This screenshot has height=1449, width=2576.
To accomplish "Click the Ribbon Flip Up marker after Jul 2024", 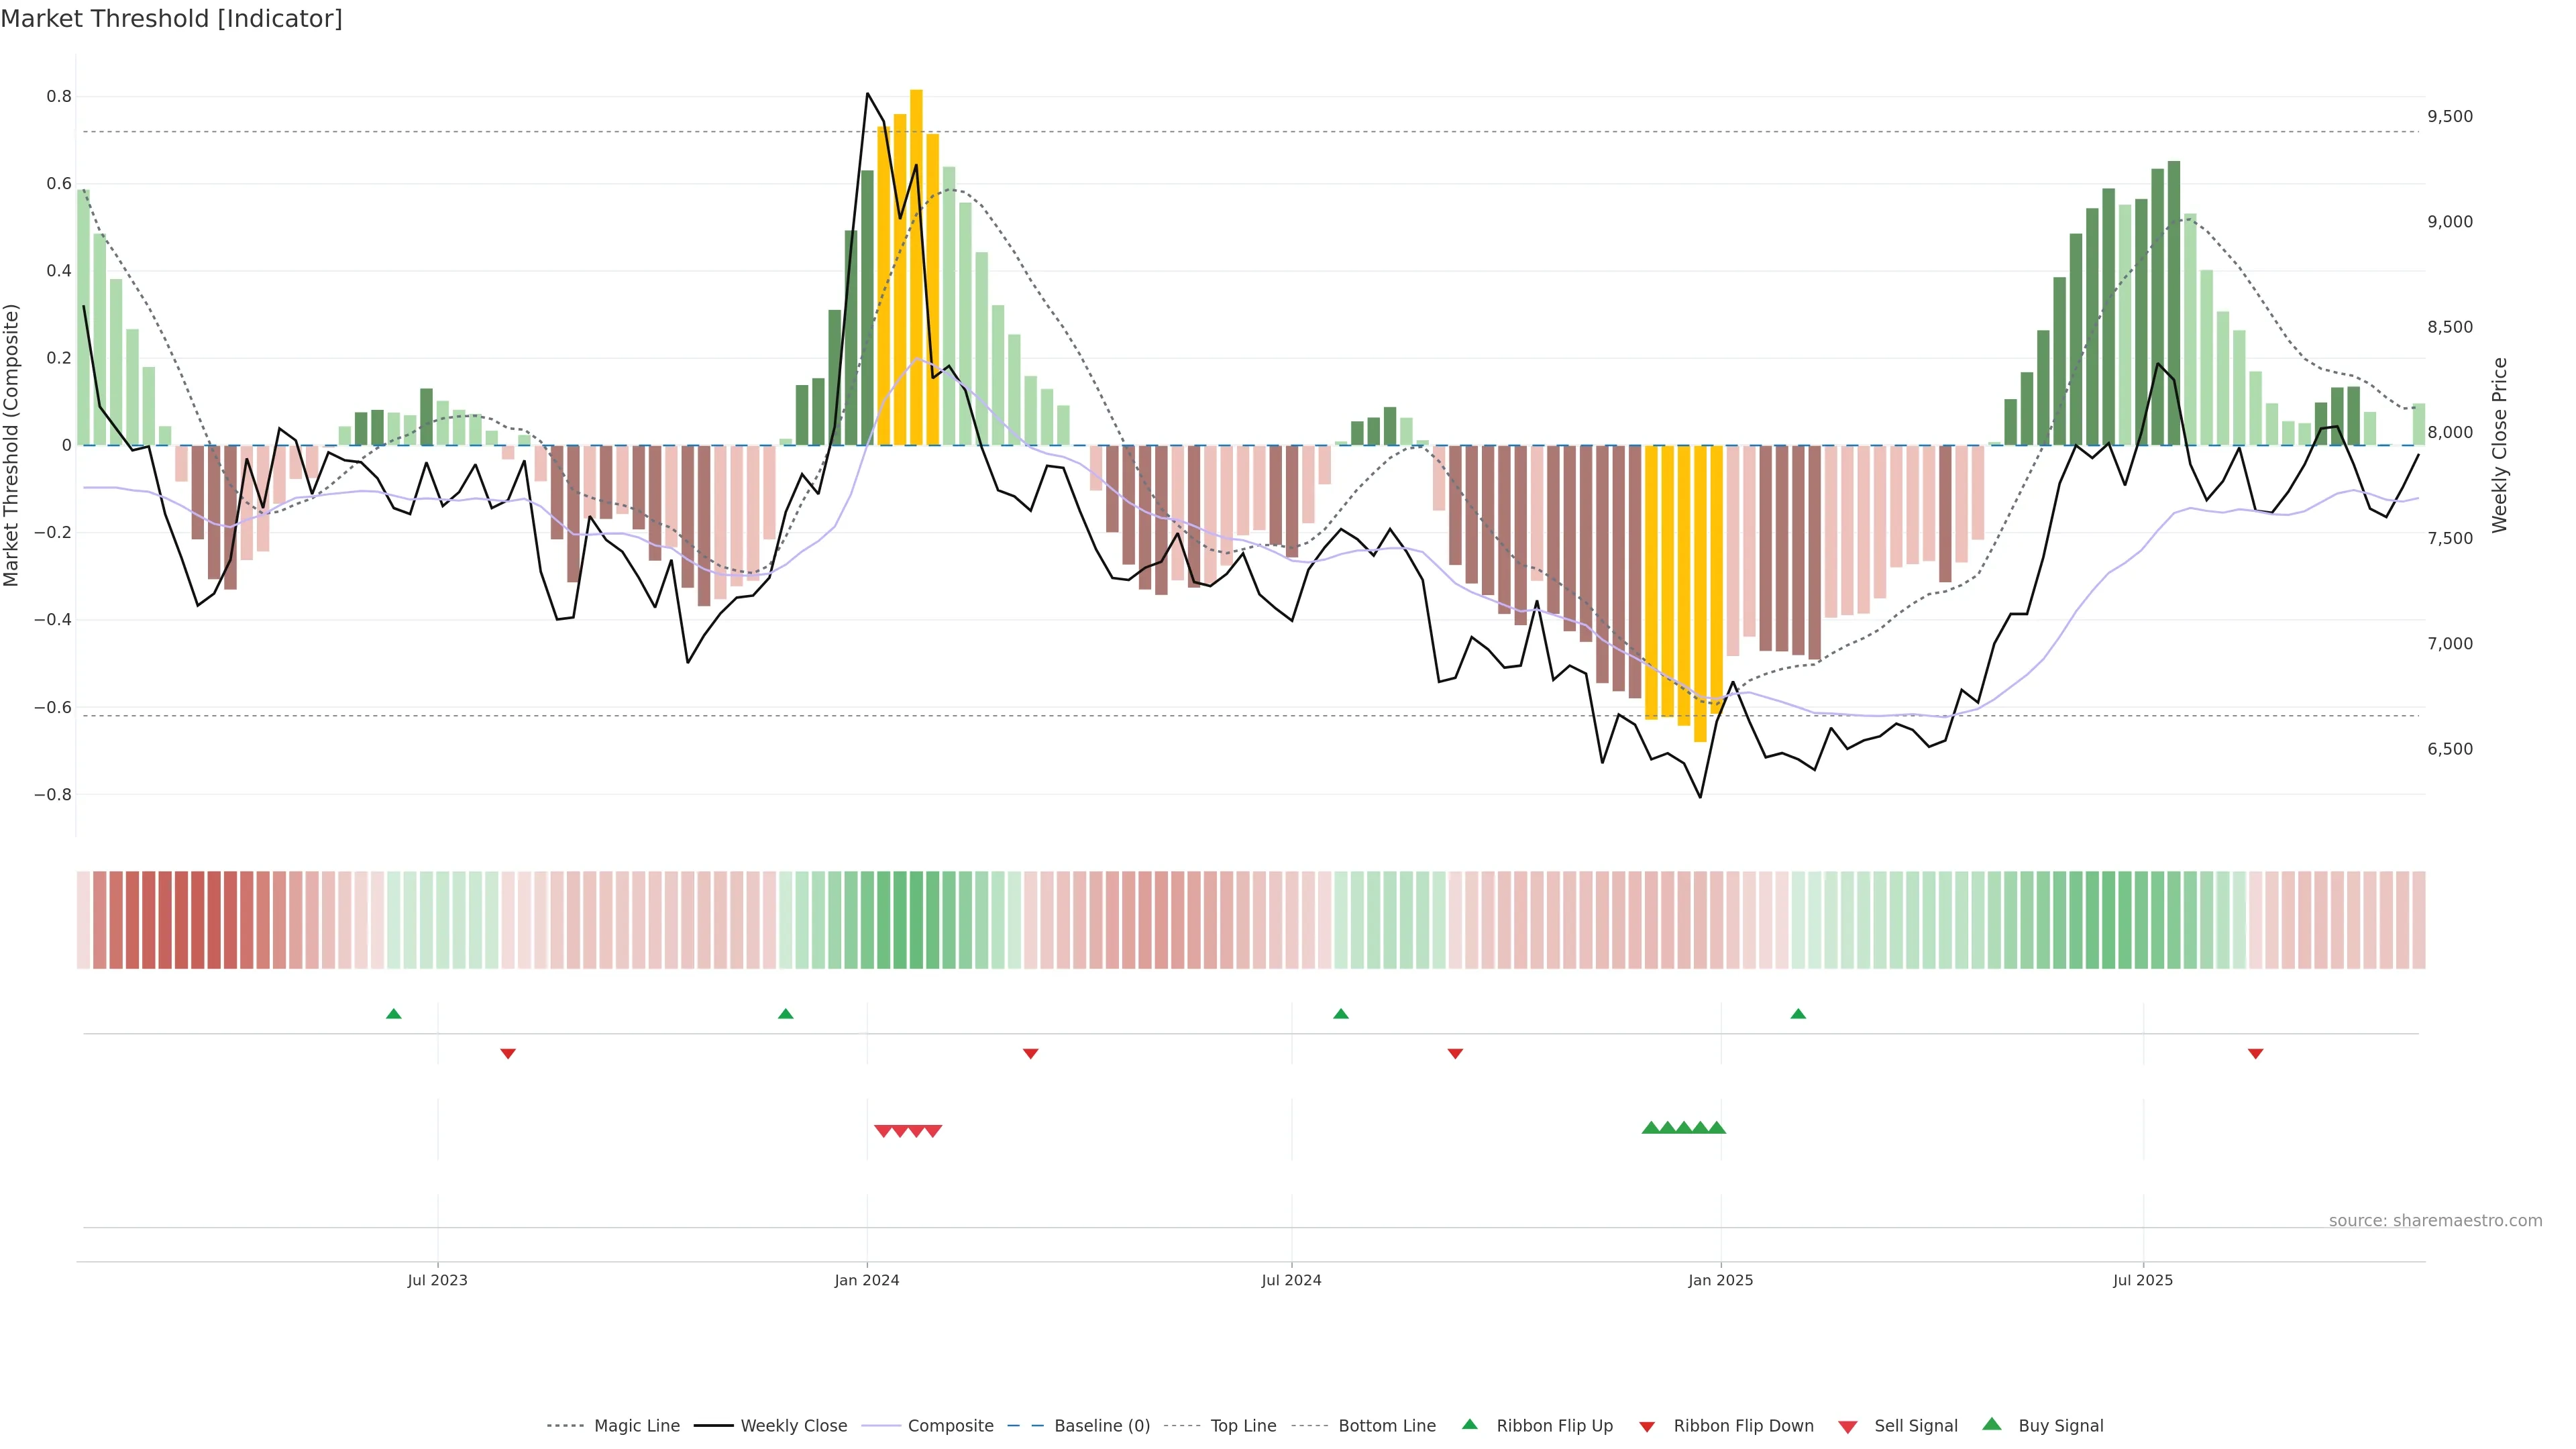I will point(1341,1014).
